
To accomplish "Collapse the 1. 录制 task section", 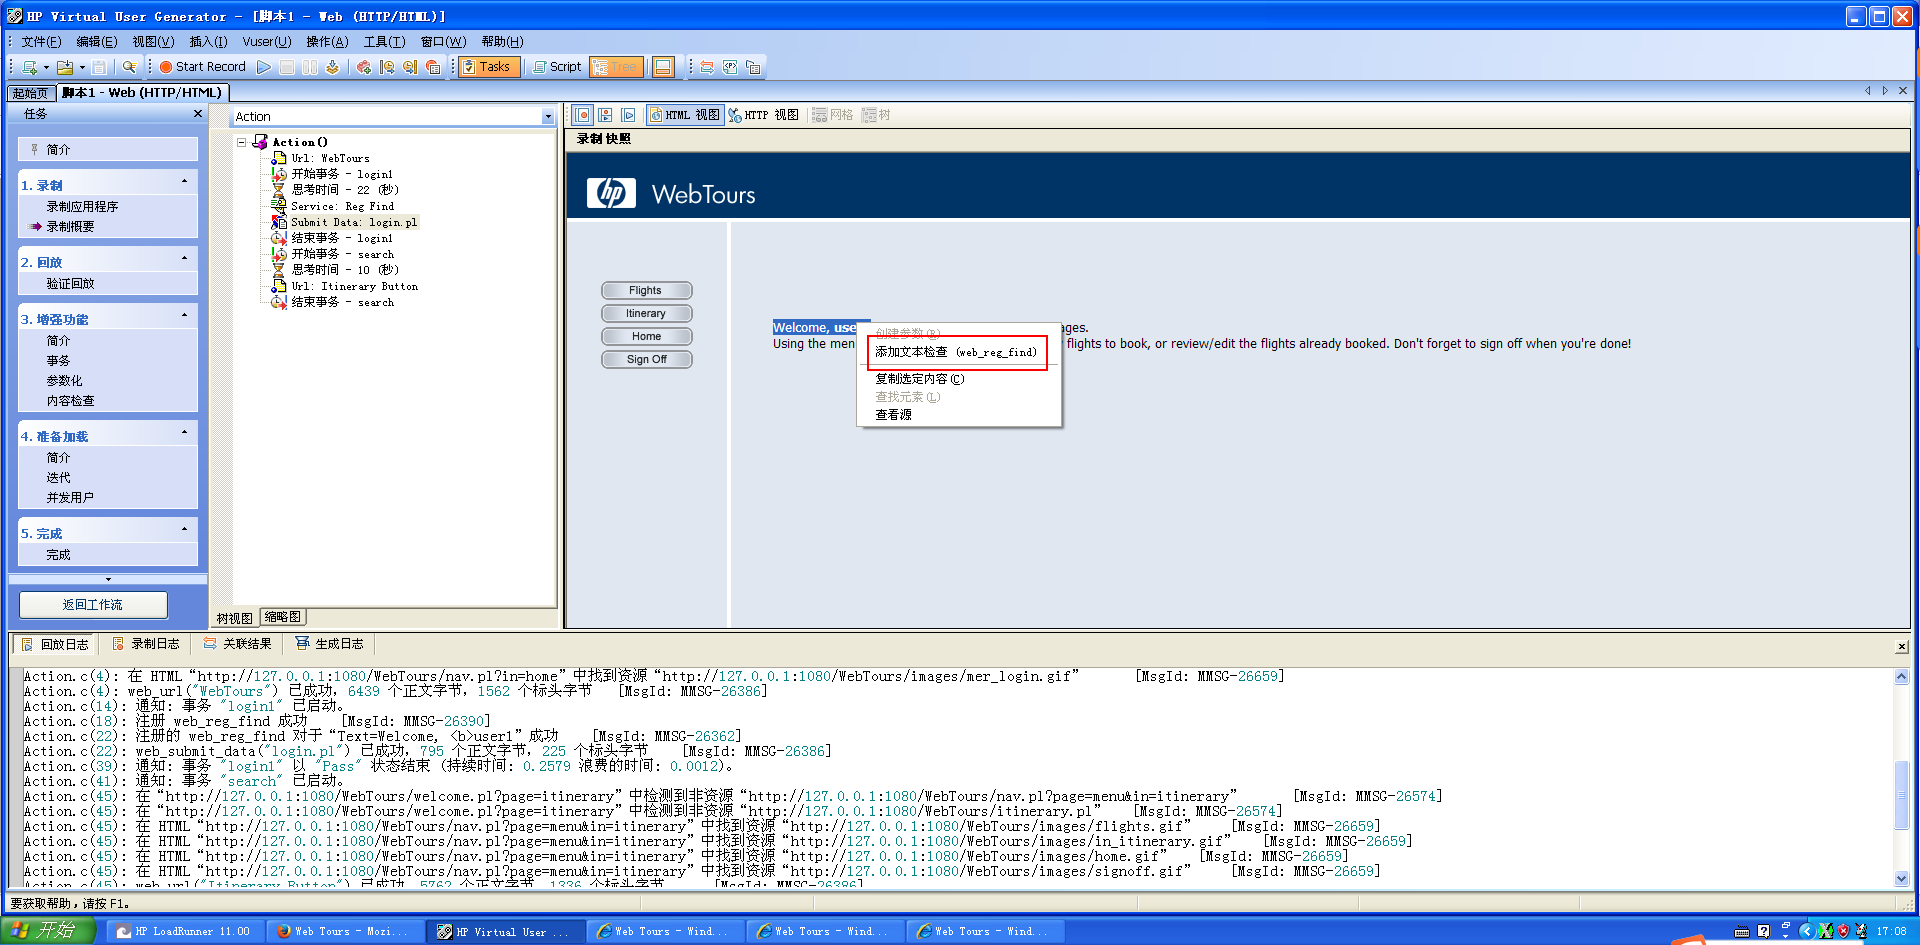I will click(184, 182).
